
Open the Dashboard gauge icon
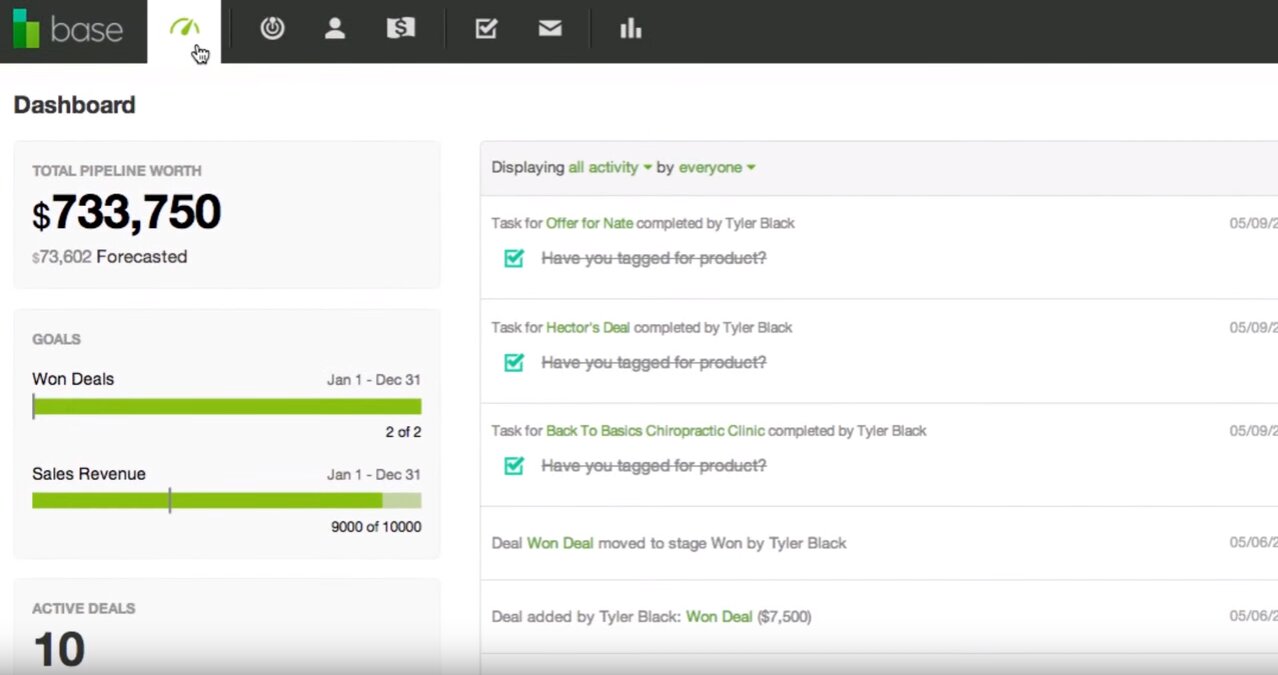(184, 28)
